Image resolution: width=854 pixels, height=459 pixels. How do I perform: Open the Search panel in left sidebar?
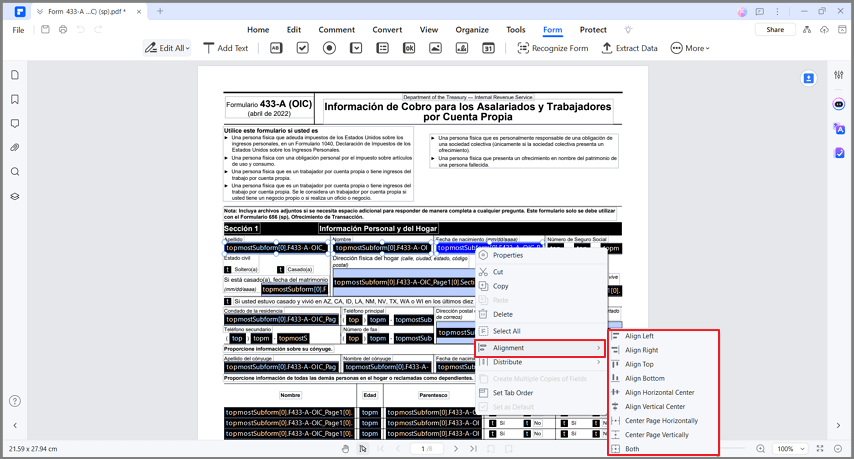(15, 172)
